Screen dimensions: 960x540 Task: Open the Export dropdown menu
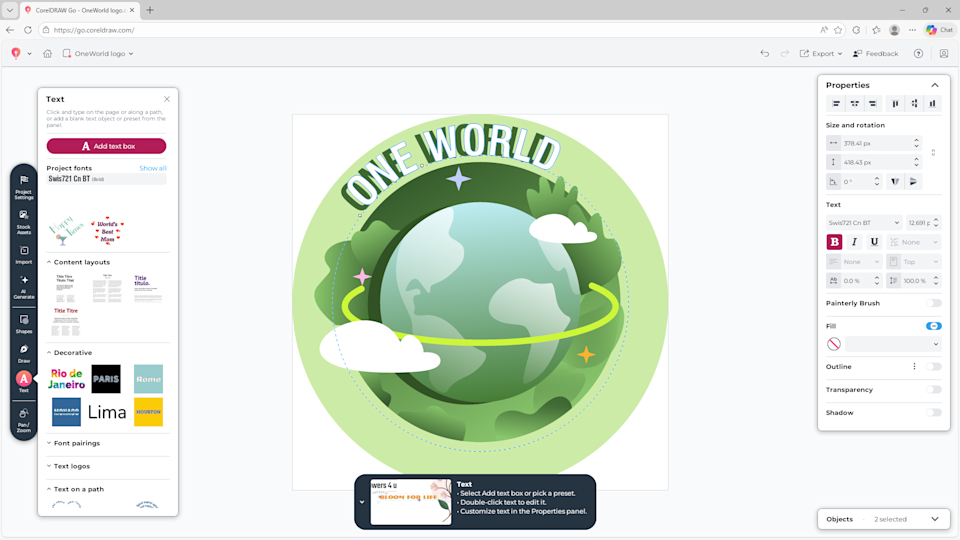point(822,54)
